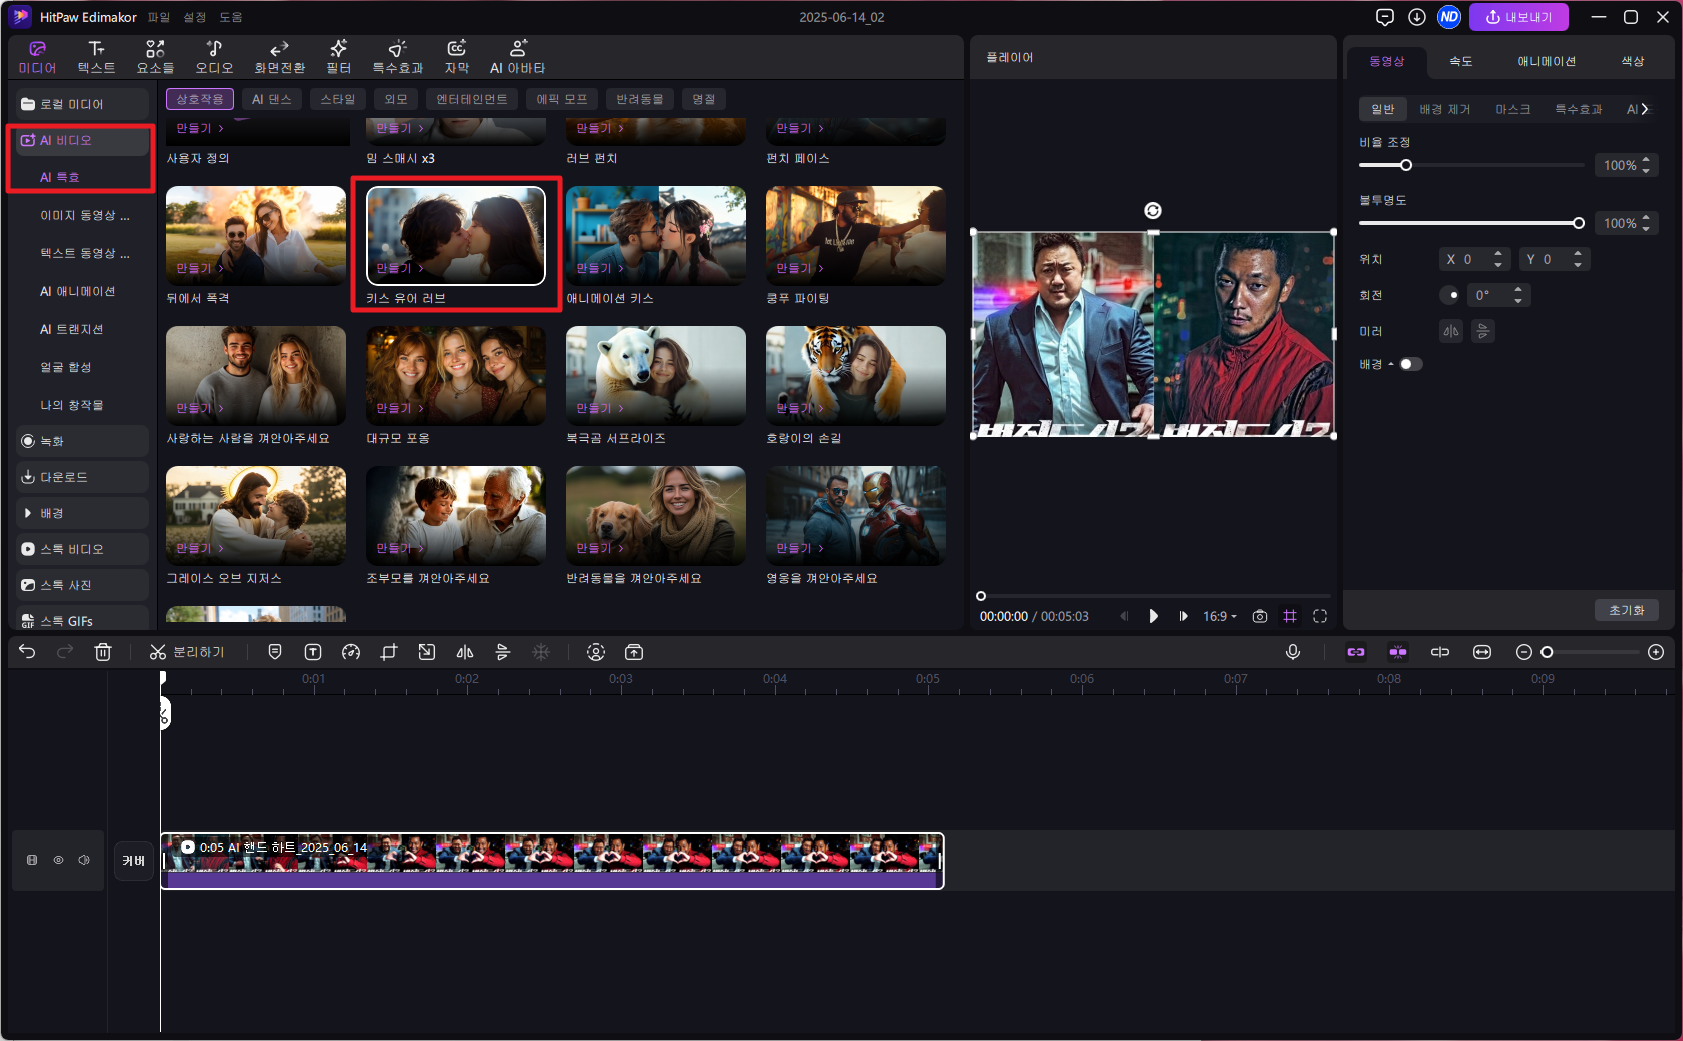Open the 미디어 (media) section icon
The width and height of the screenshot is (1683, 1041).
click(x=37, y=57)
